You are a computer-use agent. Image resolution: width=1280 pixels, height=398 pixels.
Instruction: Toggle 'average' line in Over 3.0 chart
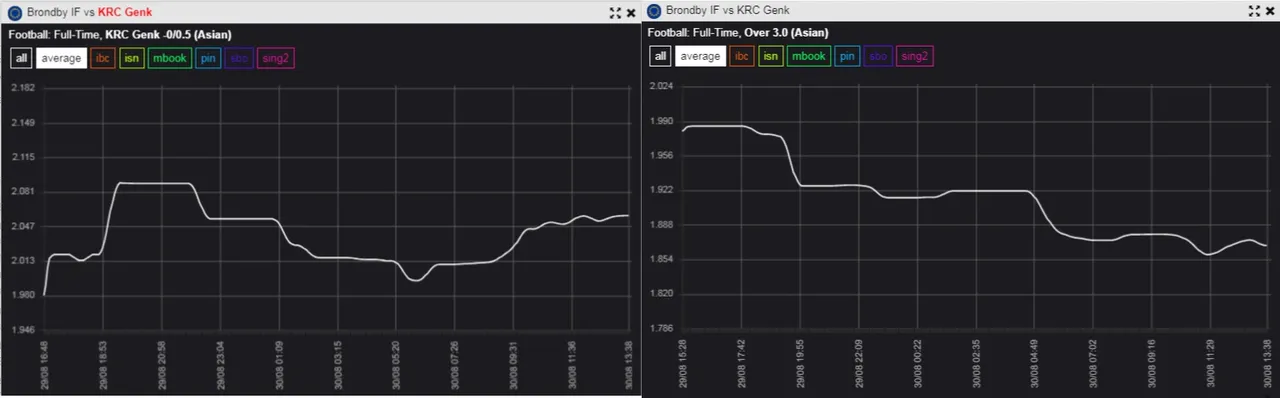700,56
